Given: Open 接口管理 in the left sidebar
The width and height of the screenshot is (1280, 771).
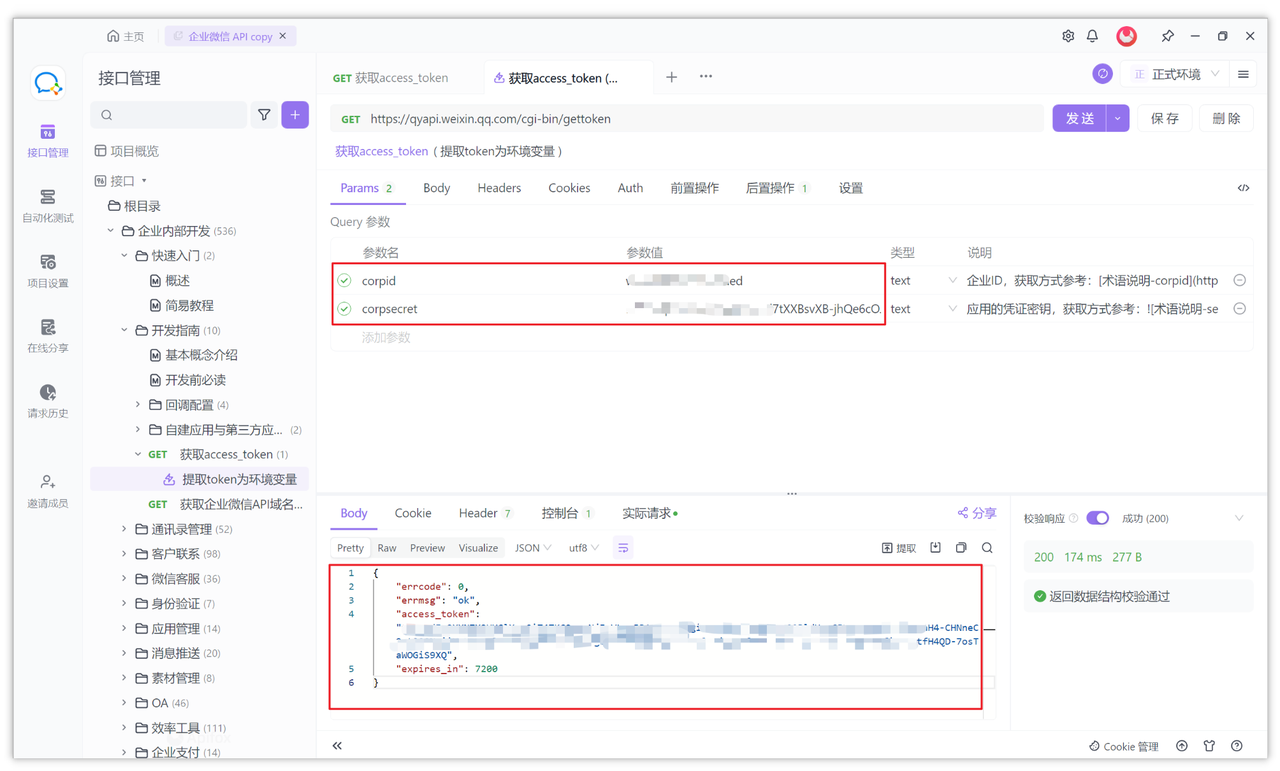Looking at the screenshot, I should tap(47, 141).
